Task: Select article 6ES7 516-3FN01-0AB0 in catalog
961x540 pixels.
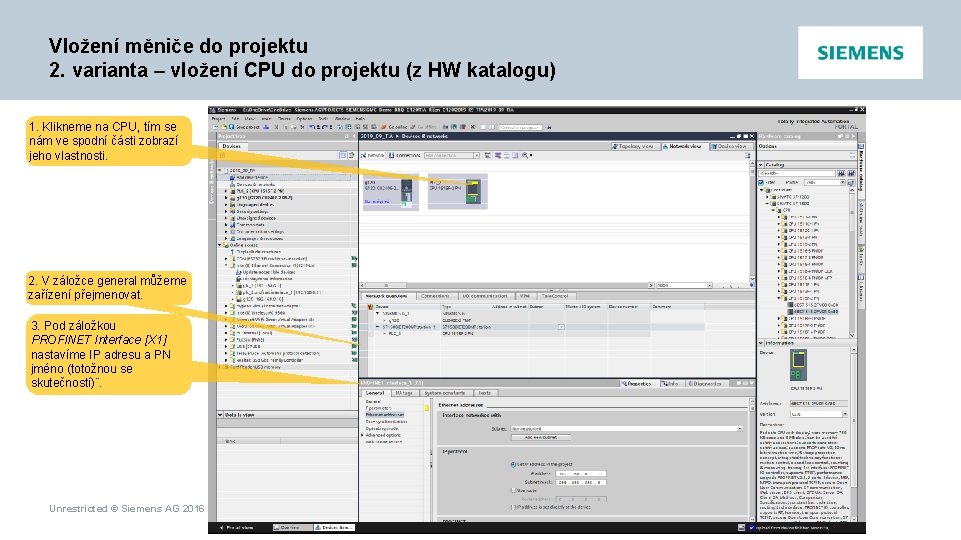Action: [x=814, y=311]
